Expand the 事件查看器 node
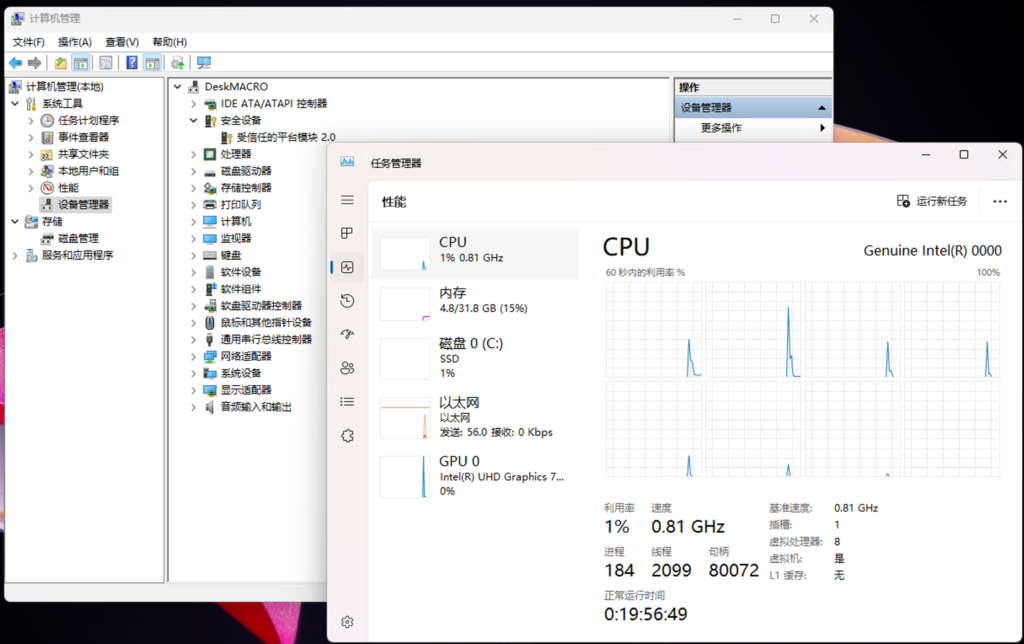Viewport: 1024px width, 644px height. click(x=31, y=137)
